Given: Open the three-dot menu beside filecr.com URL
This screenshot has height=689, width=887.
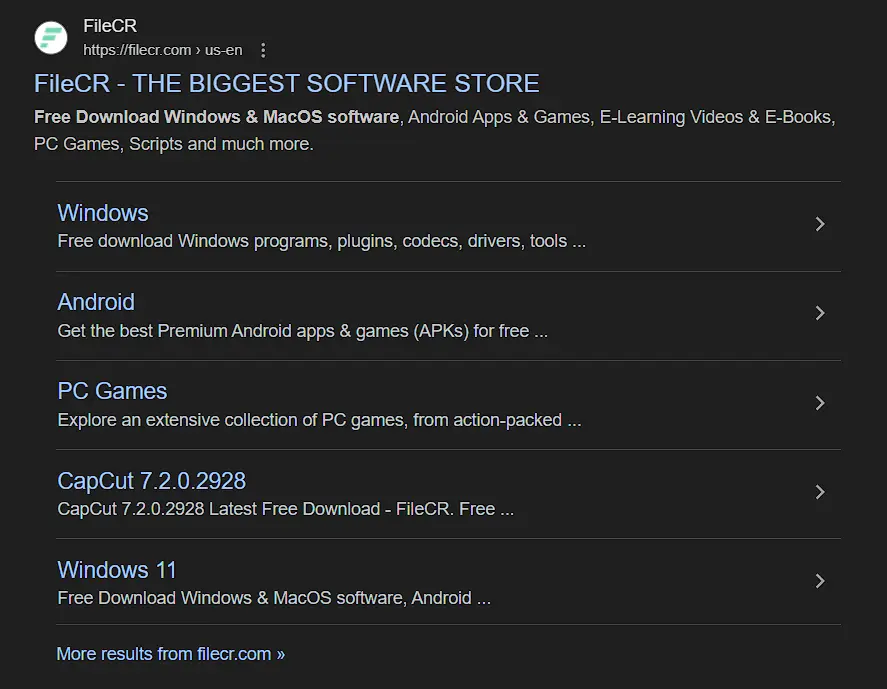Looking at the screenshot, I should click(263, 50).
